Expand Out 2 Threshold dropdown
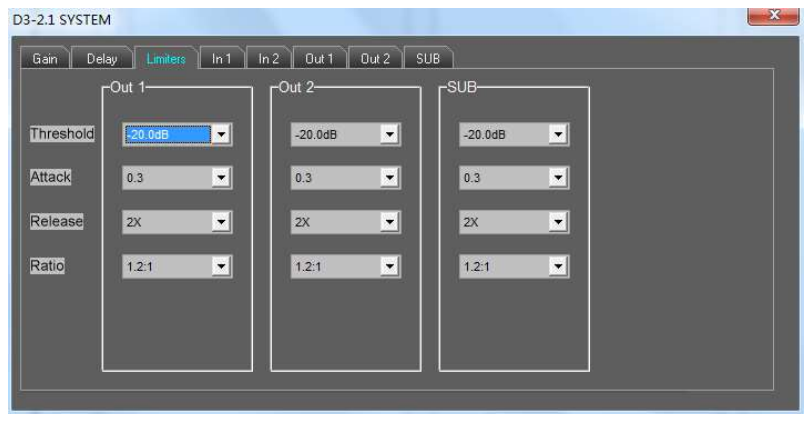The height and width of the screenshot is (422, 811). tap(391, 135)
